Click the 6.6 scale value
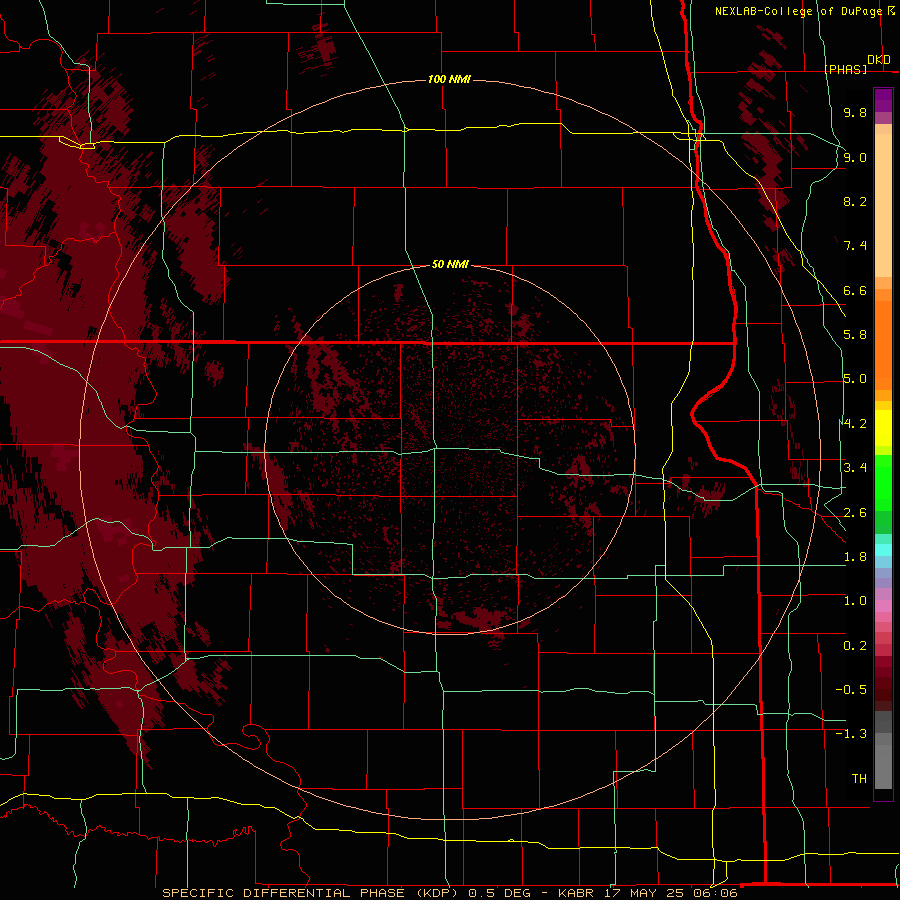The width and height of the screenshot is (900, 900). click(855, 290)
